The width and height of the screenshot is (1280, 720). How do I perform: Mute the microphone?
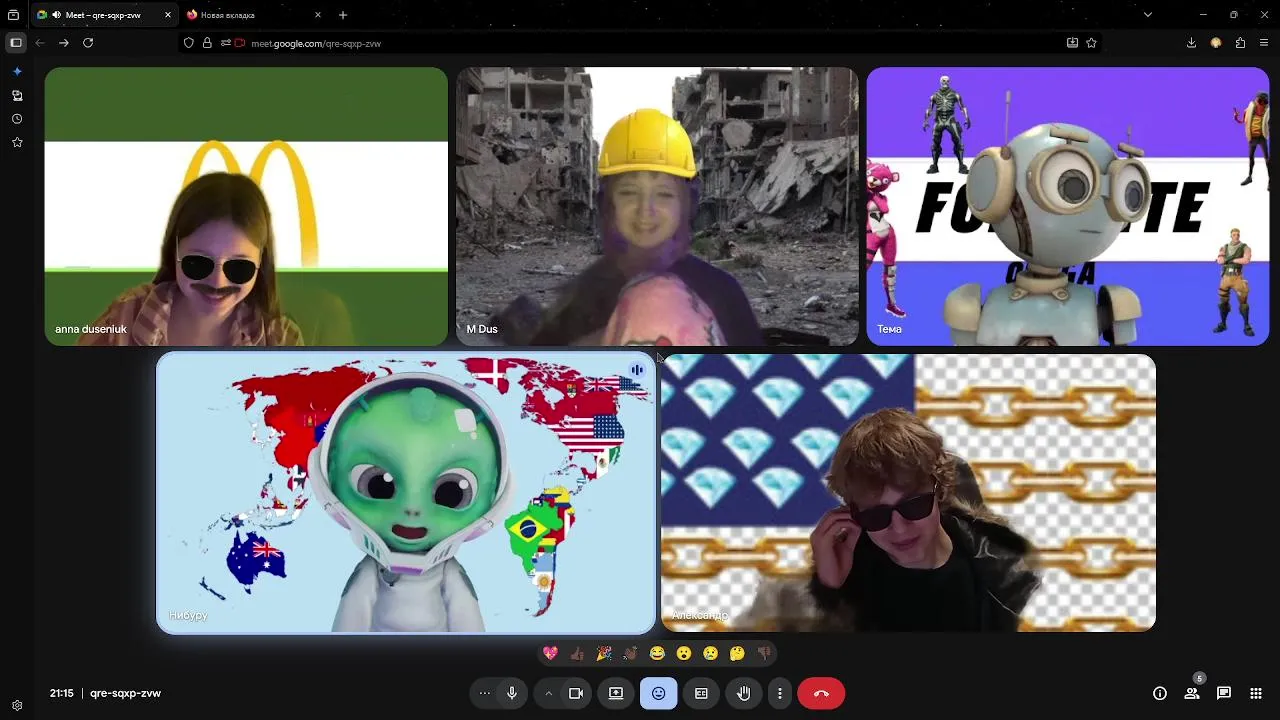coord(512,693)
